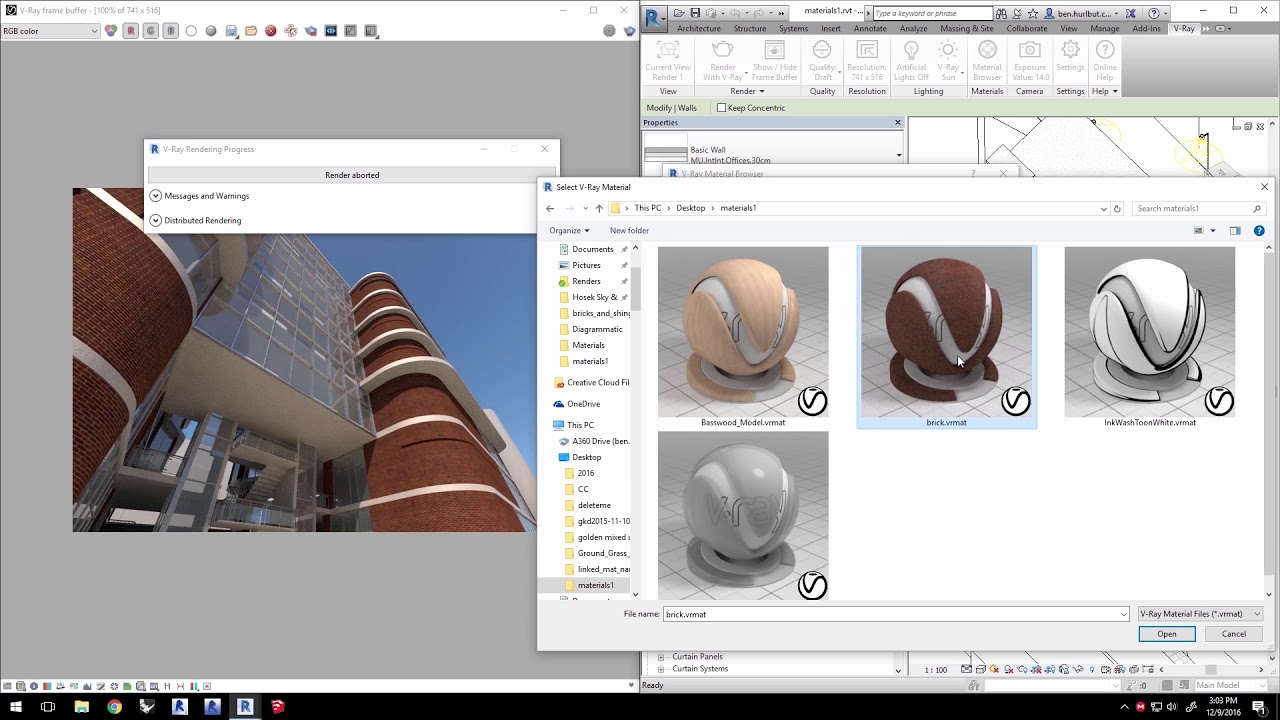Toggle the red channel button in frame buffer
Viewport: 1280px width, 720px height.
point(131,31)
